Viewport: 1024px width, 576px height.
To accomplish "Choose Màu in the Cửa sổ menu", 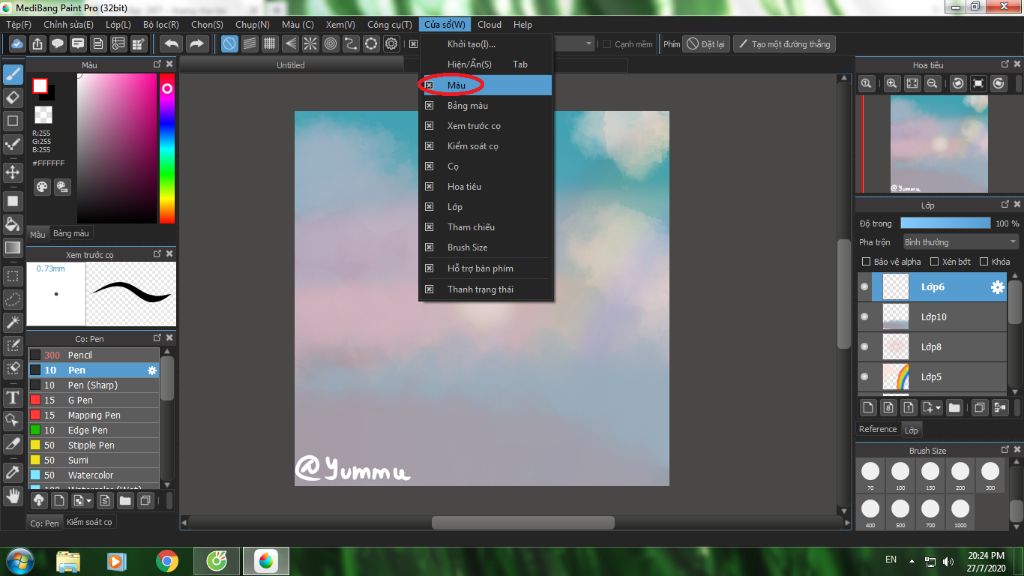I will (x=486, y=85).
